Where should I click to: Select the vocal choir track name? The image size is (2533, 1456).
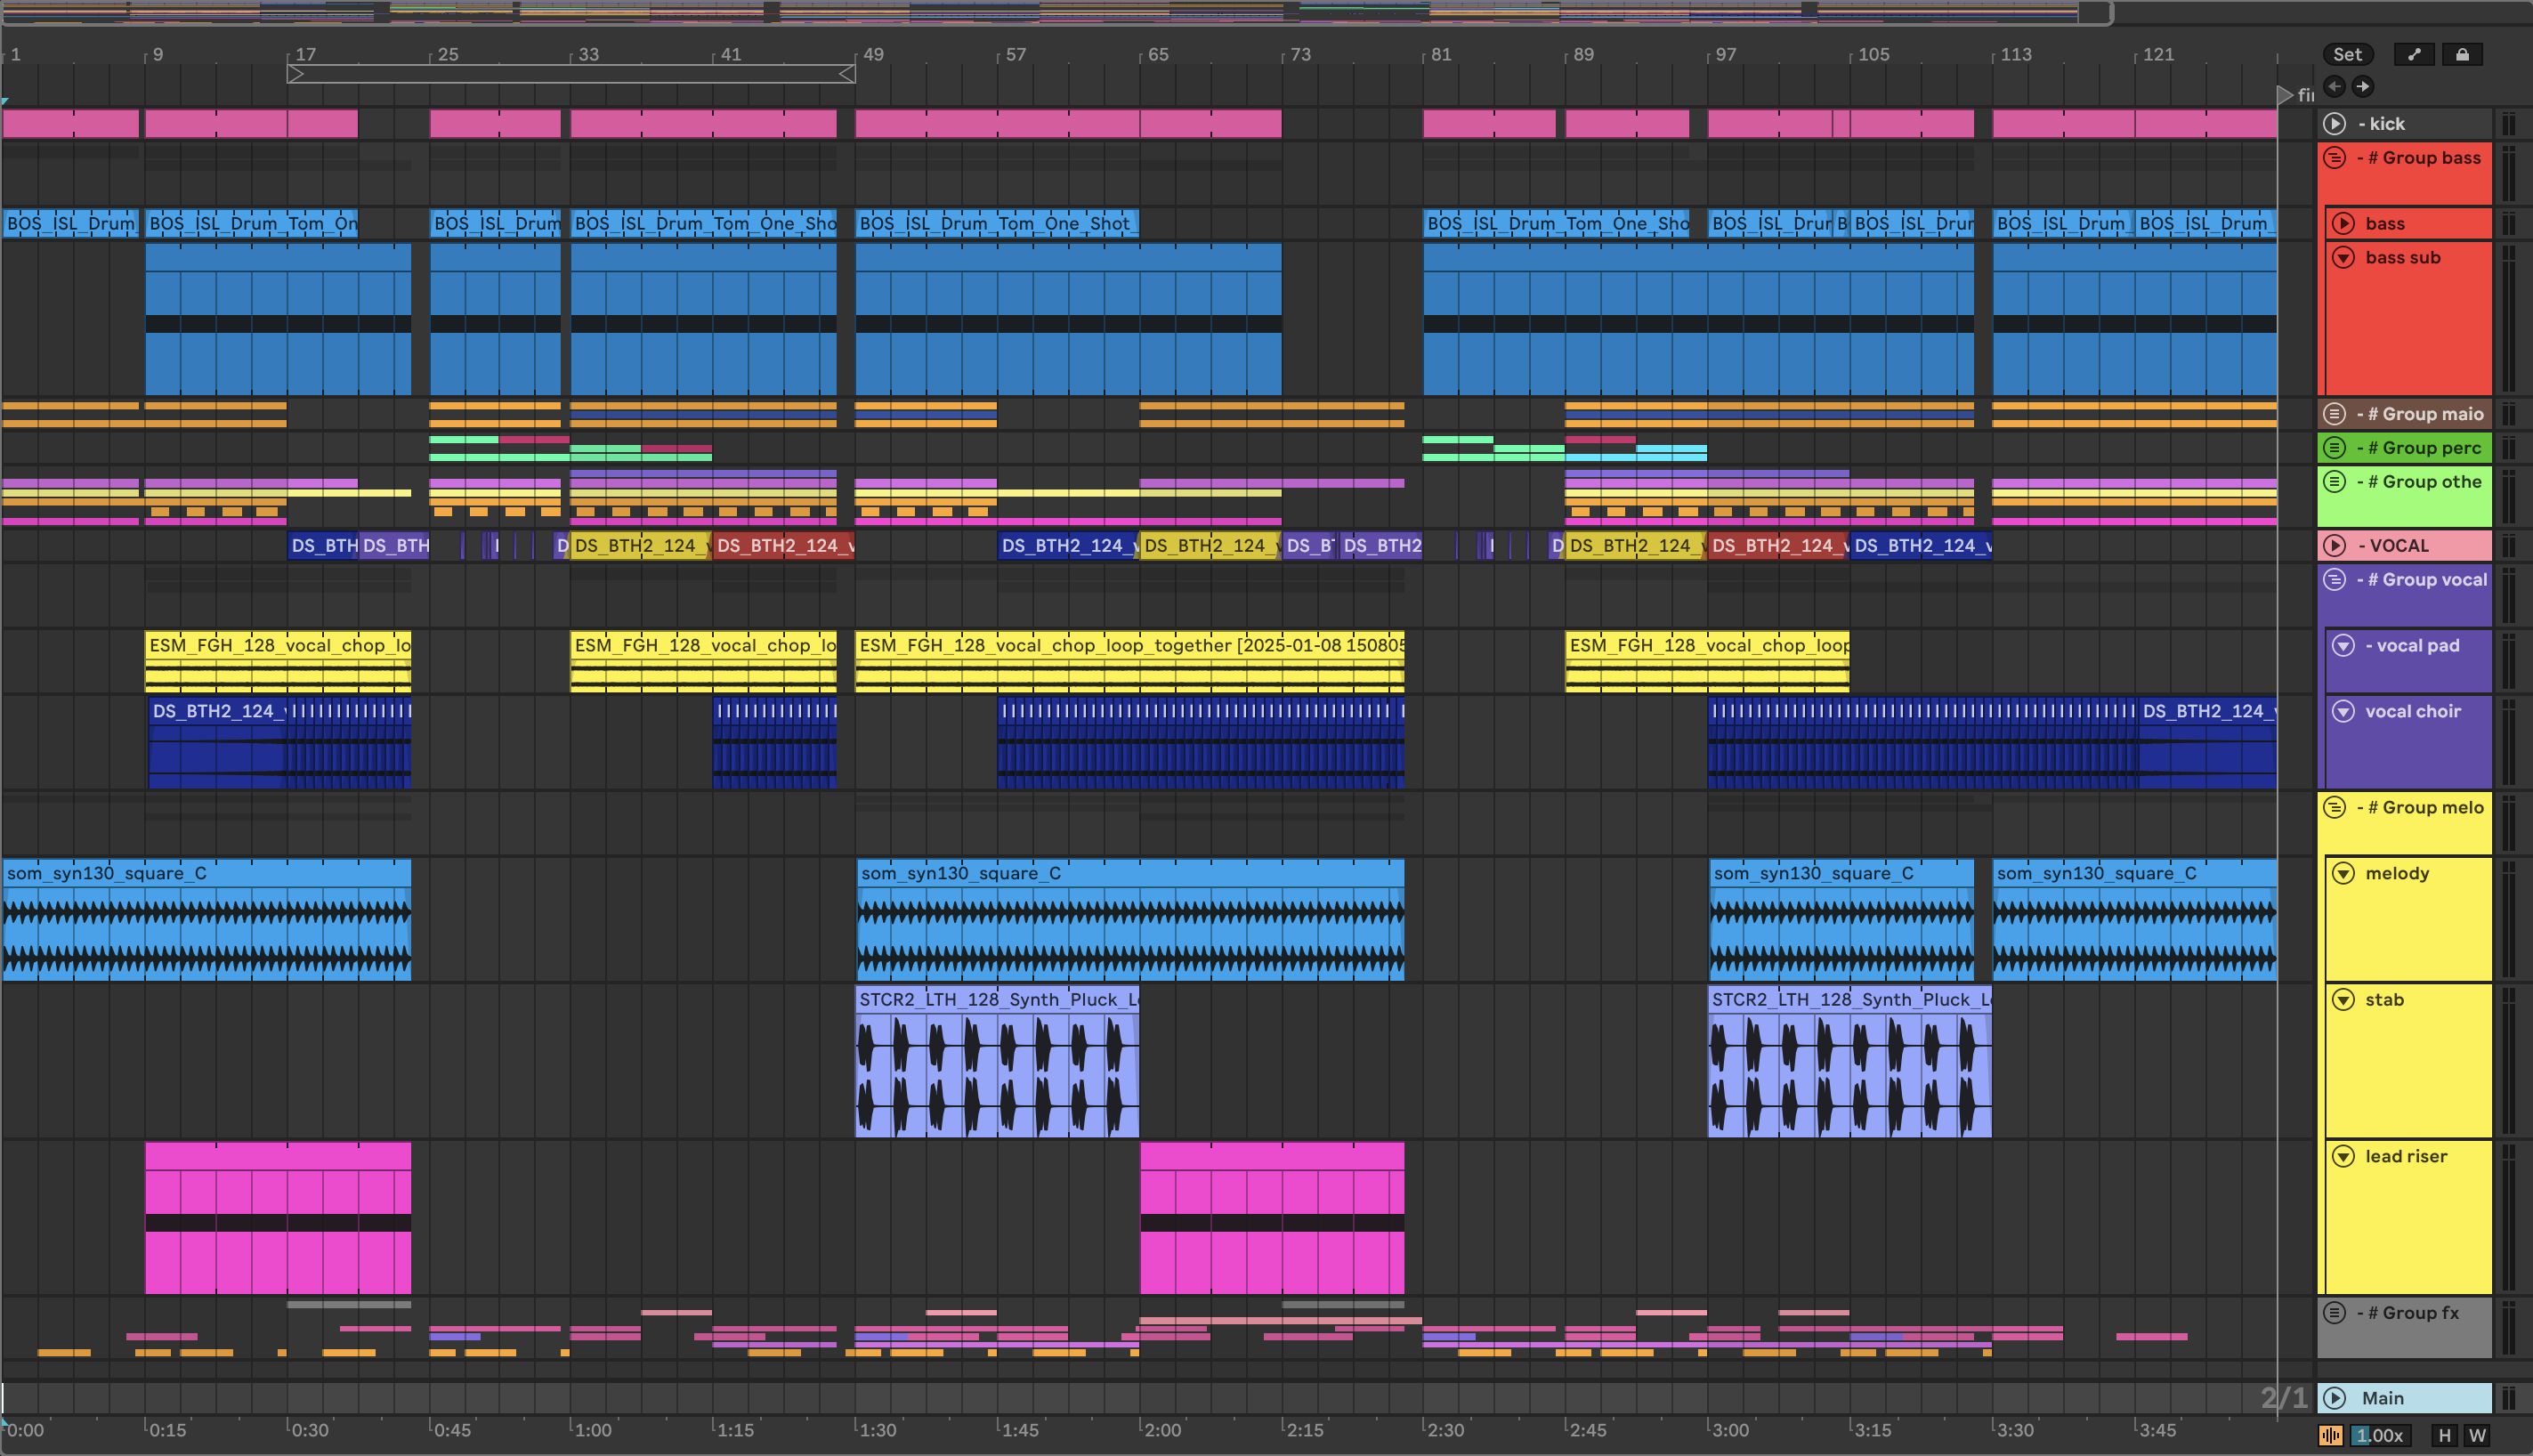pyautogui.click(x=2413, y=712)
